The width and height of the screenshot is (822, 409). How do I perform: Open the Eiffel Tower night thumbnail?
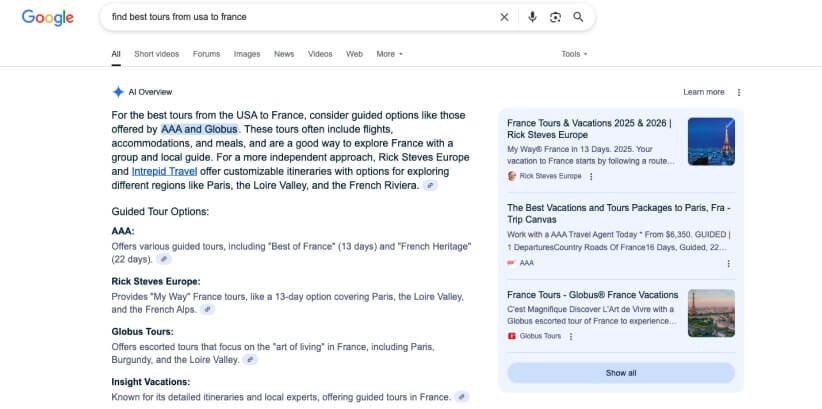(x=711, y=142)
